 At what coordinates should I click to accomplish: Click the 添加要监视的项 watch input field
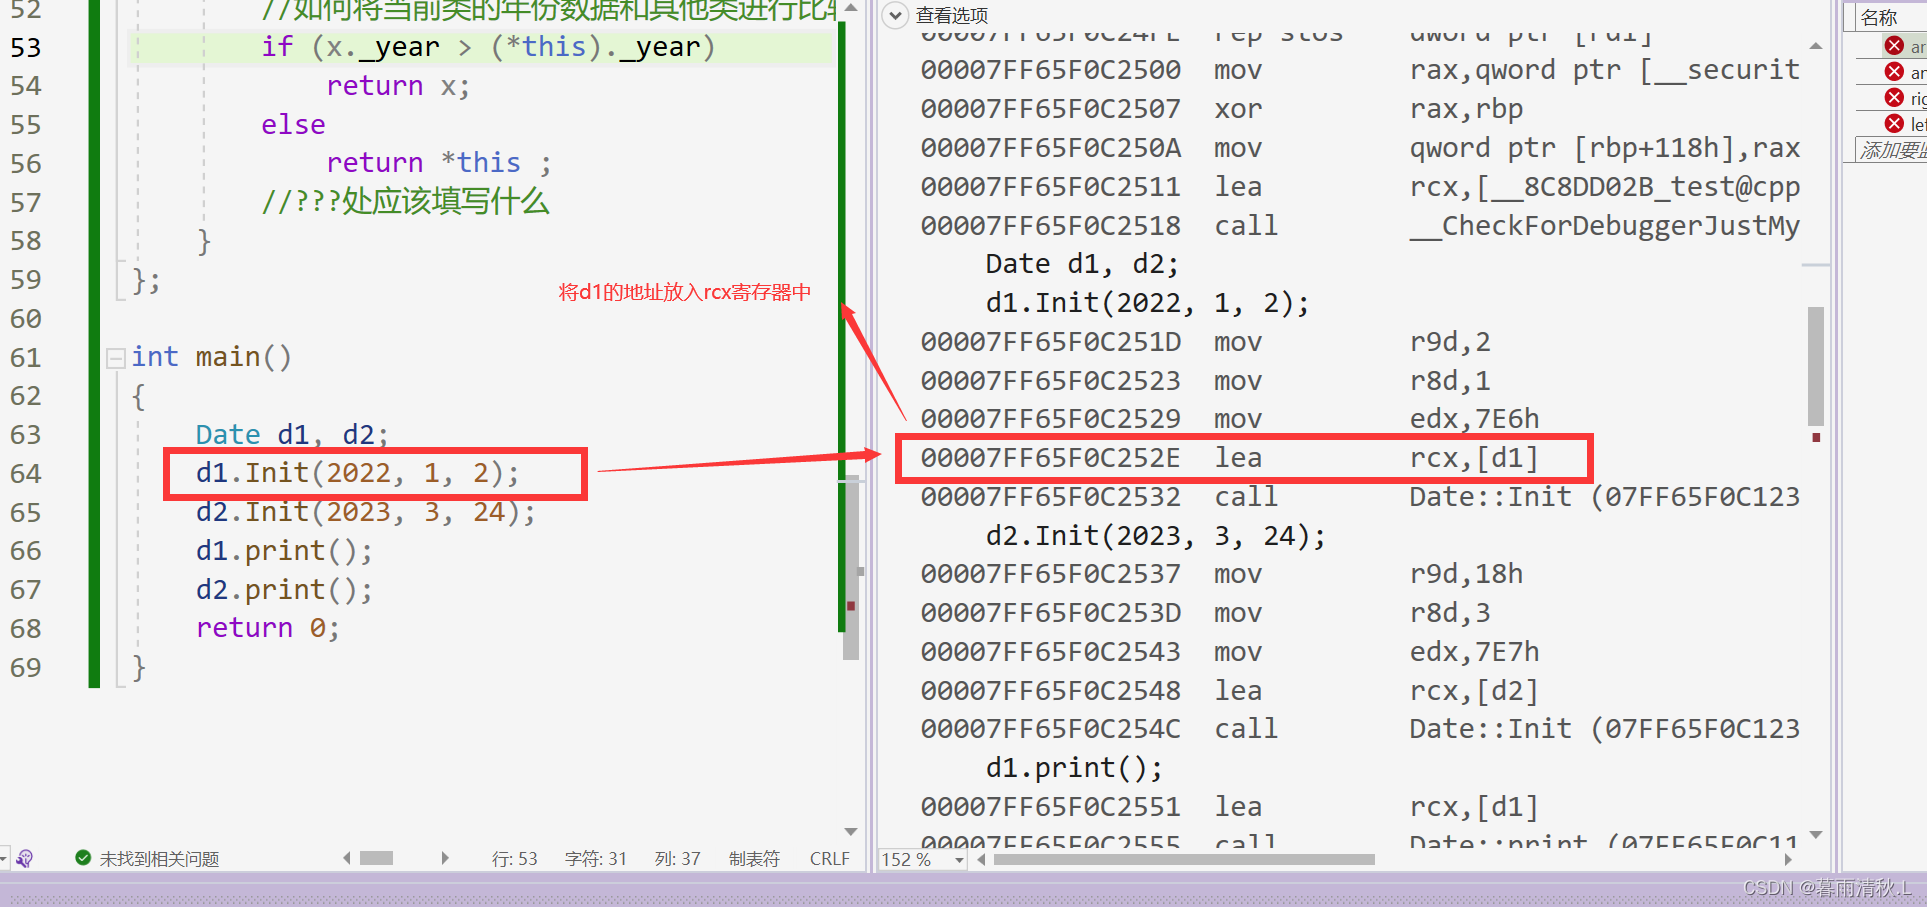point(1891,150)
